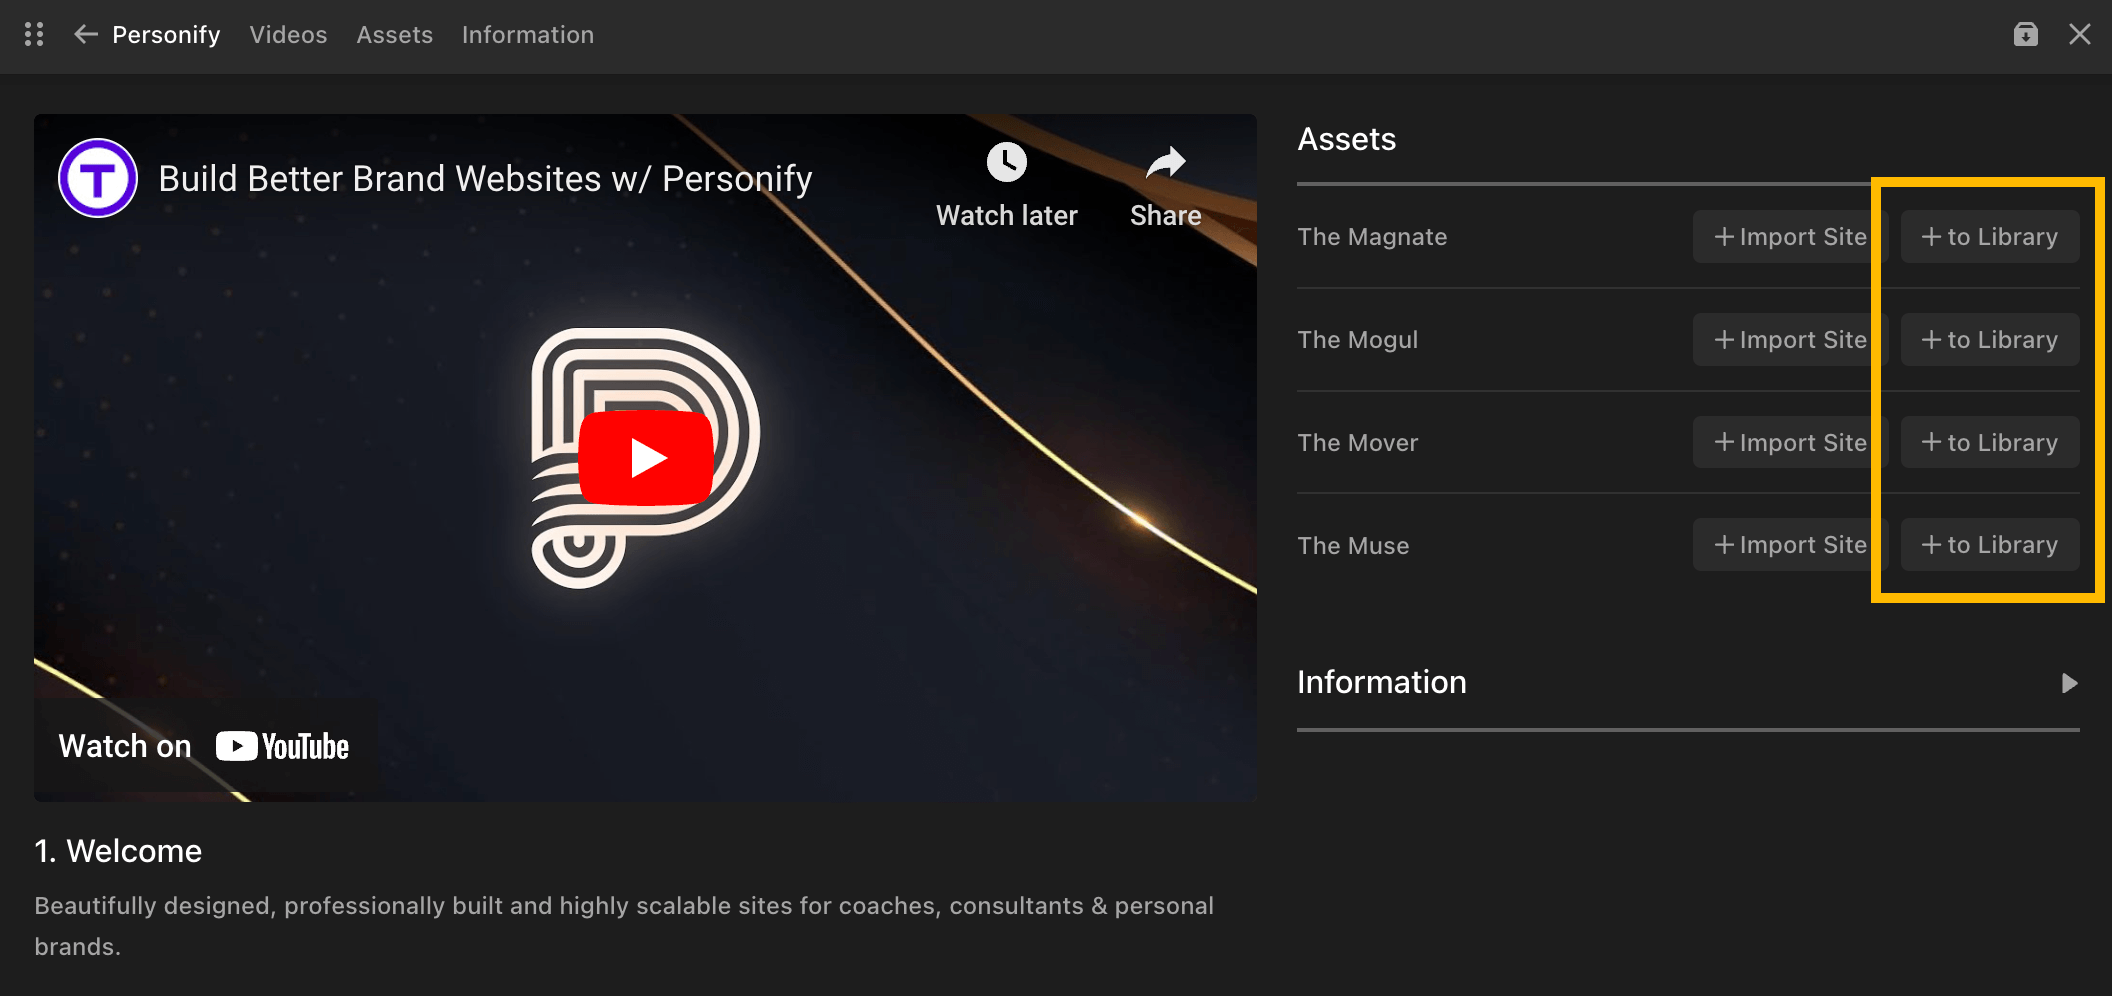Click the Information section heading

1382,682
